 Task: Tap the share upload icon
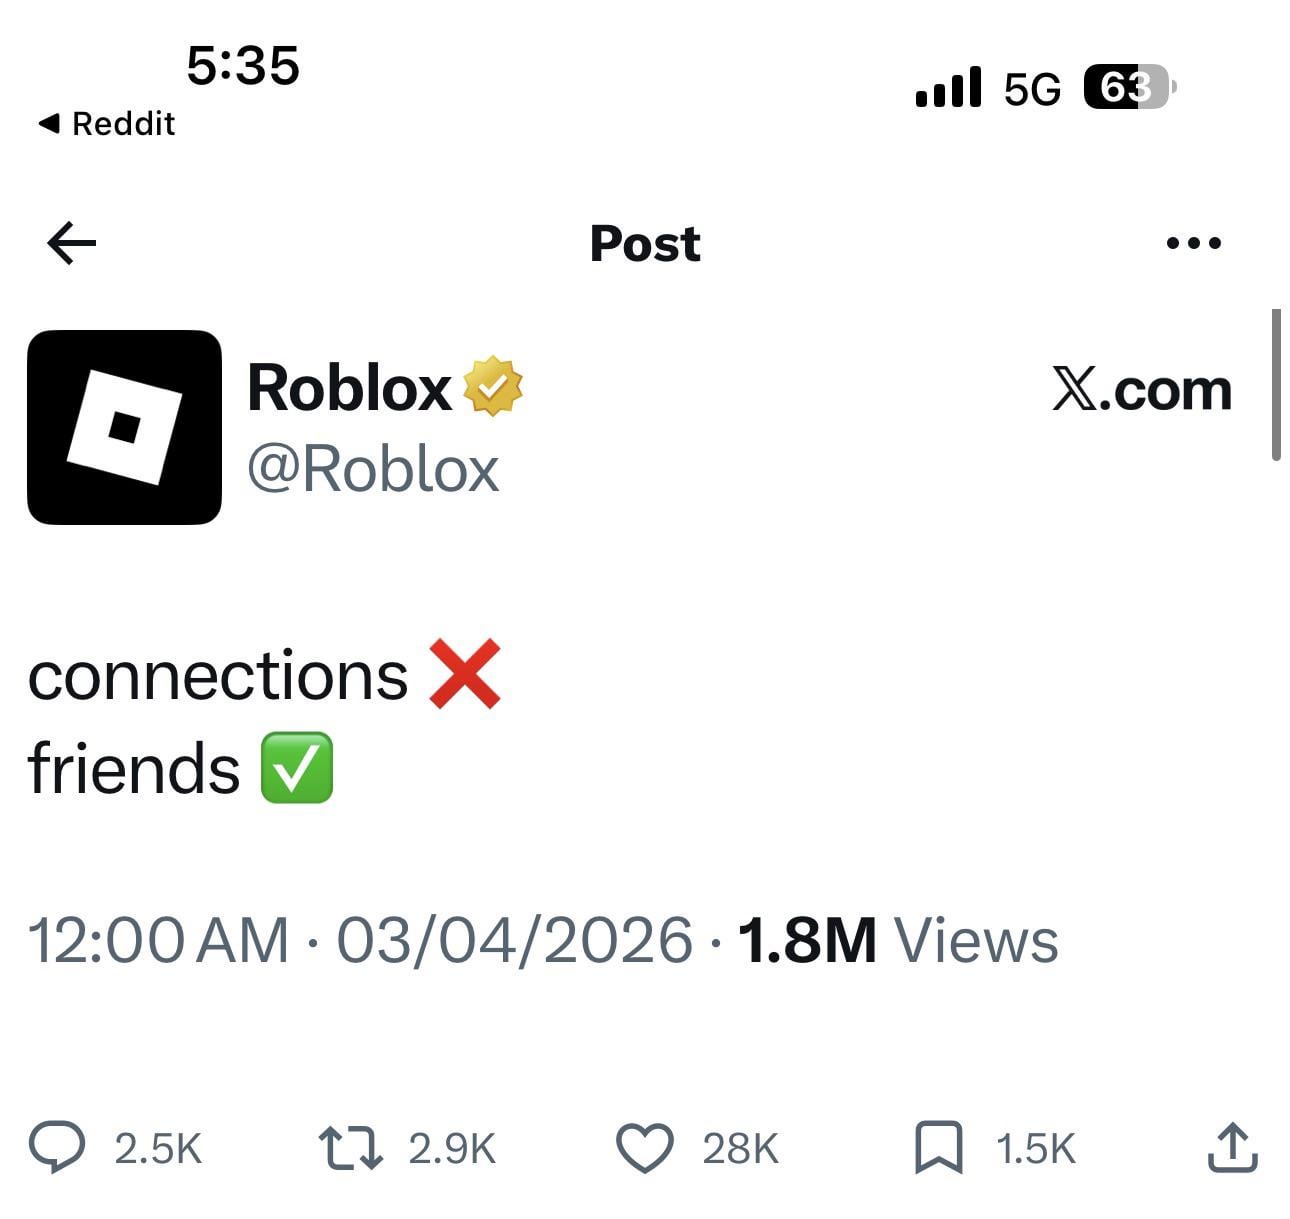pos(1231,1148)
